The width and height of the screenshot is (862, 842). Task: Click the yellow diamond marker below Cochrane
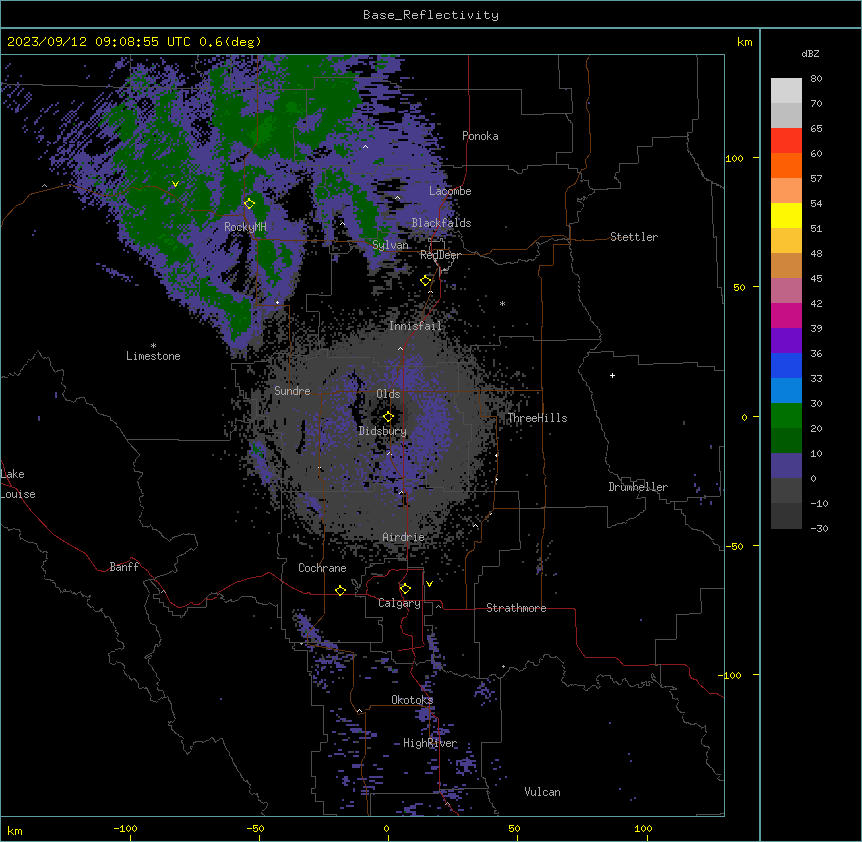pos(341,590)
